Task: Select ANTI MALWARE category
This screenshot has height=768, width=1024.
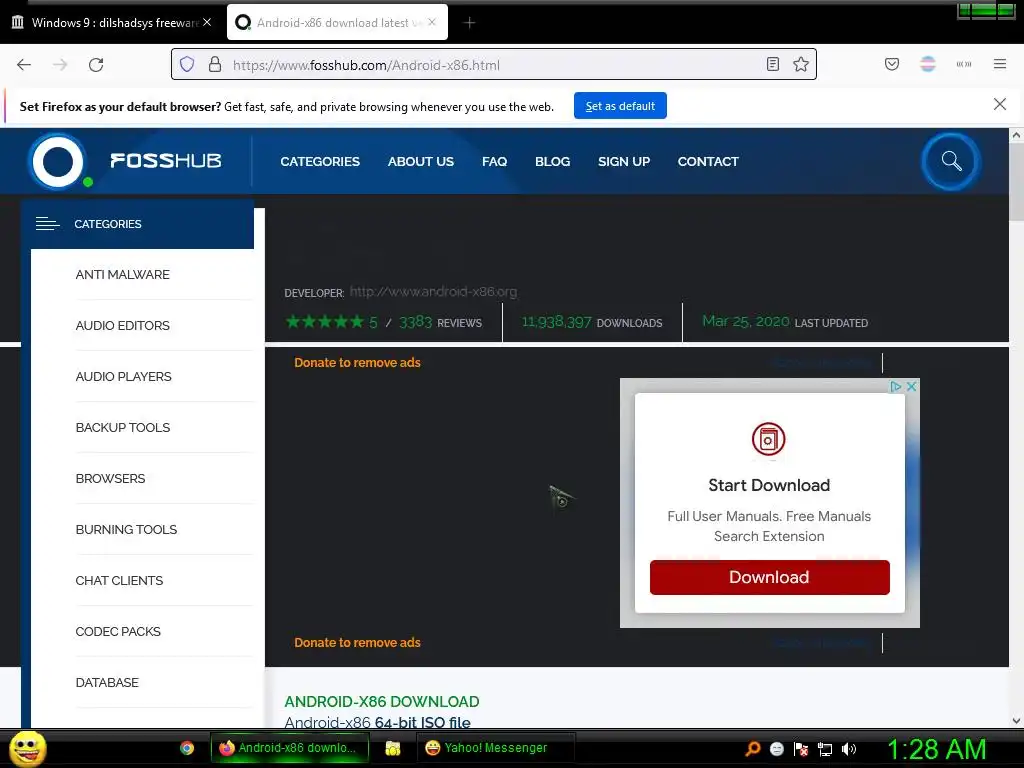Action: tap(122, 275)
